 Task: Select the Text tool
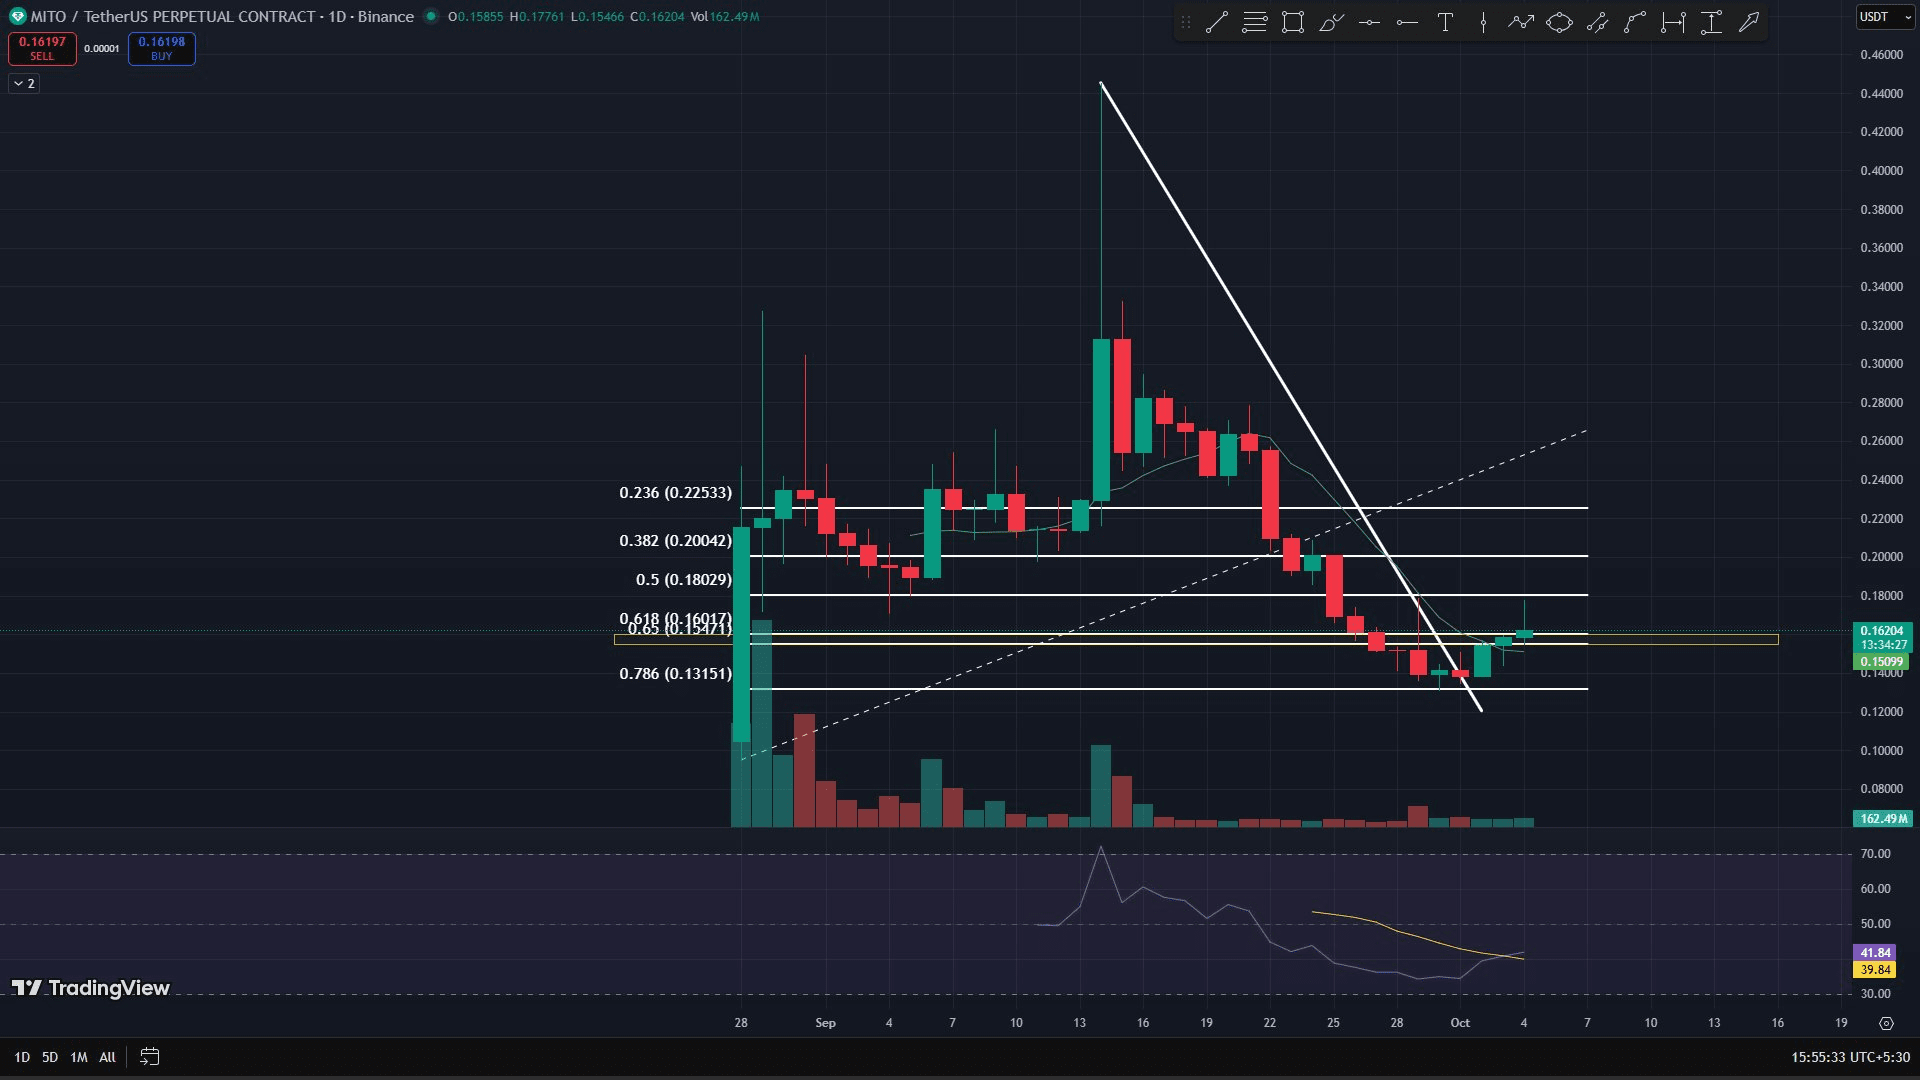tap(1445, 22)
